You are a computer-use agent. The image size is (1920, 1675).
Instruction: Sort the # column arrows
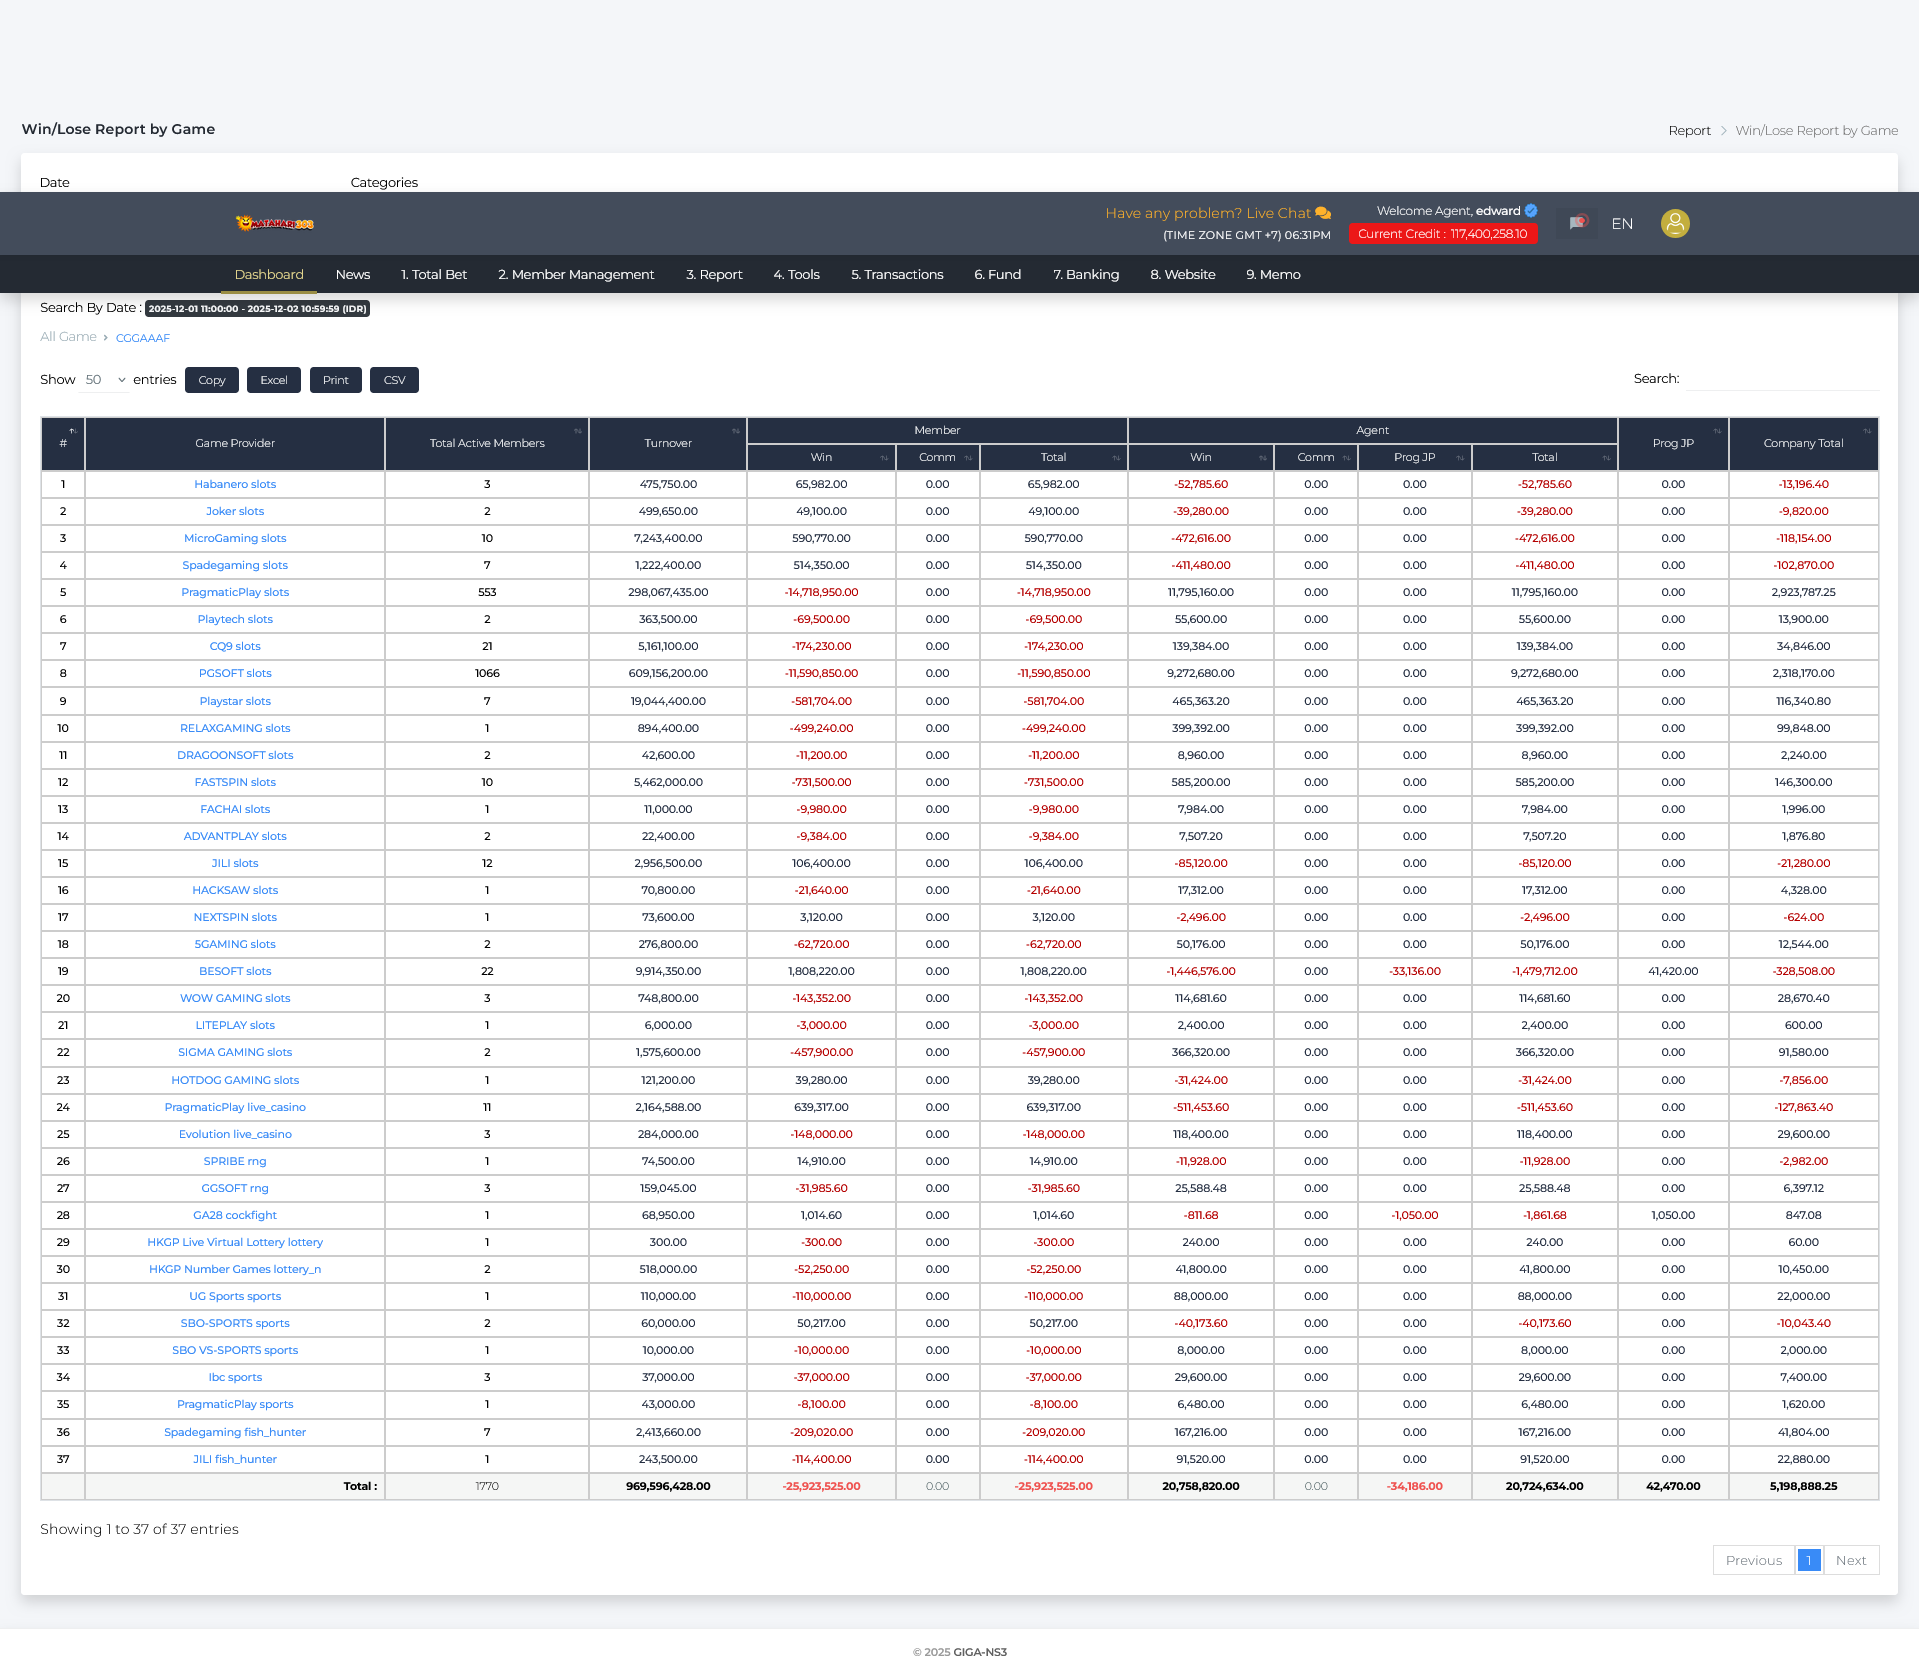pyautogui.click(x=72, y=431)
